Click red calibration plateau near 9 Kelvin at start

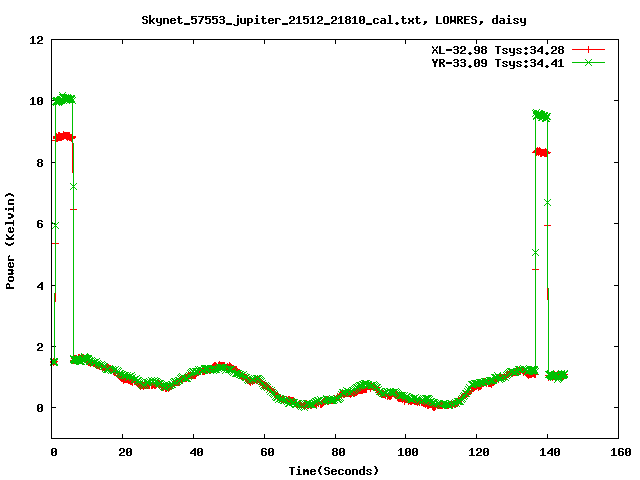64,137
